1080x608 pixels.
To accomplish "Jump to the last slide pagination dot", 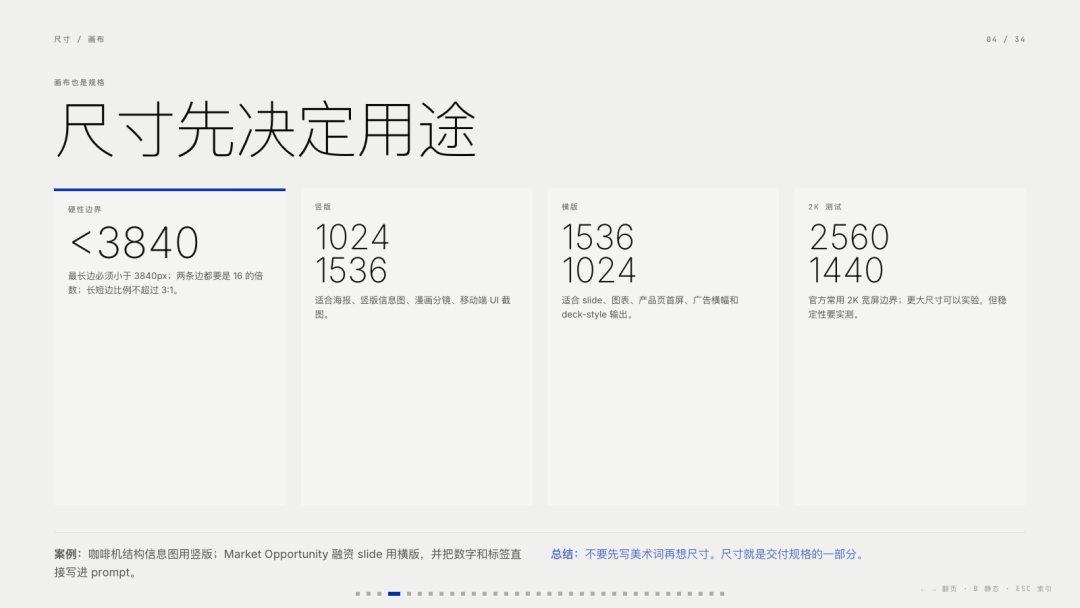I will (722, 594).
